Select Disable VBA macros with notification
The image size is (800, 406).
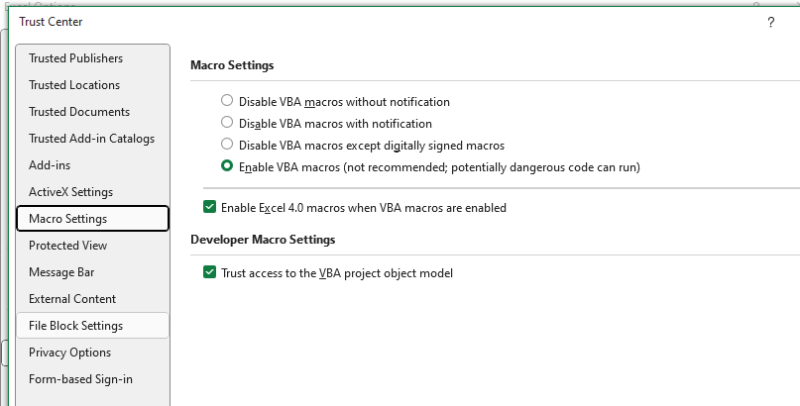pyautogui.click(x=227, y=123)
